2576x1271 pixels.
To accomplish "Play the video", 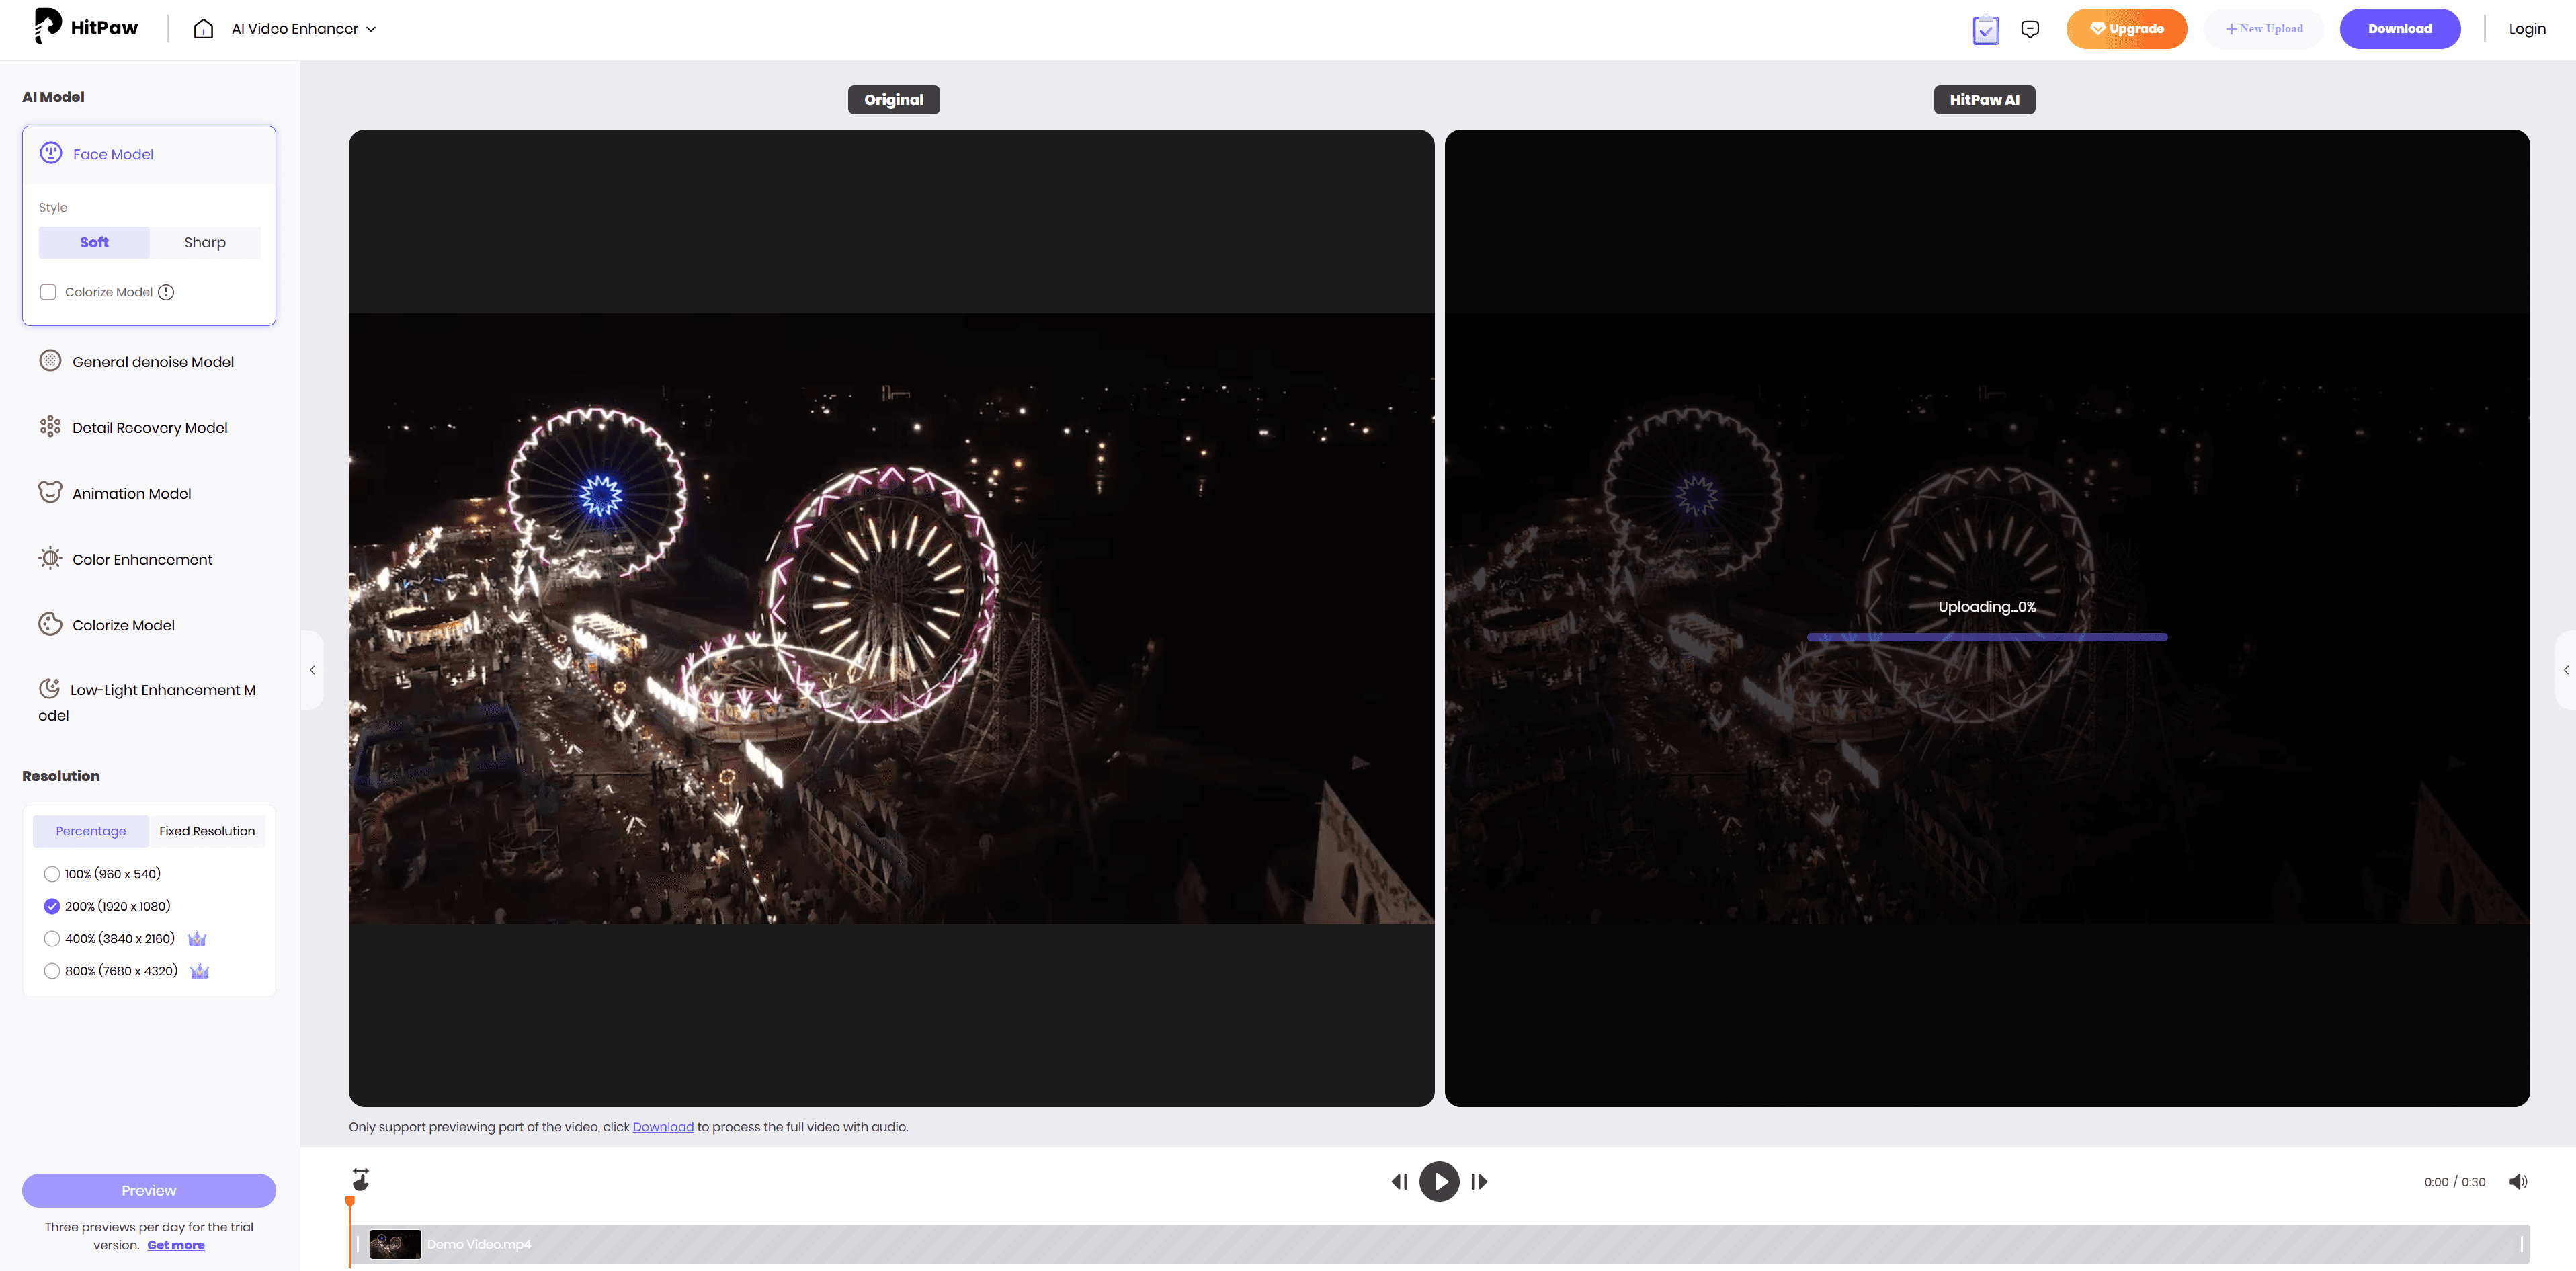I will [x=1439, y=1182].
